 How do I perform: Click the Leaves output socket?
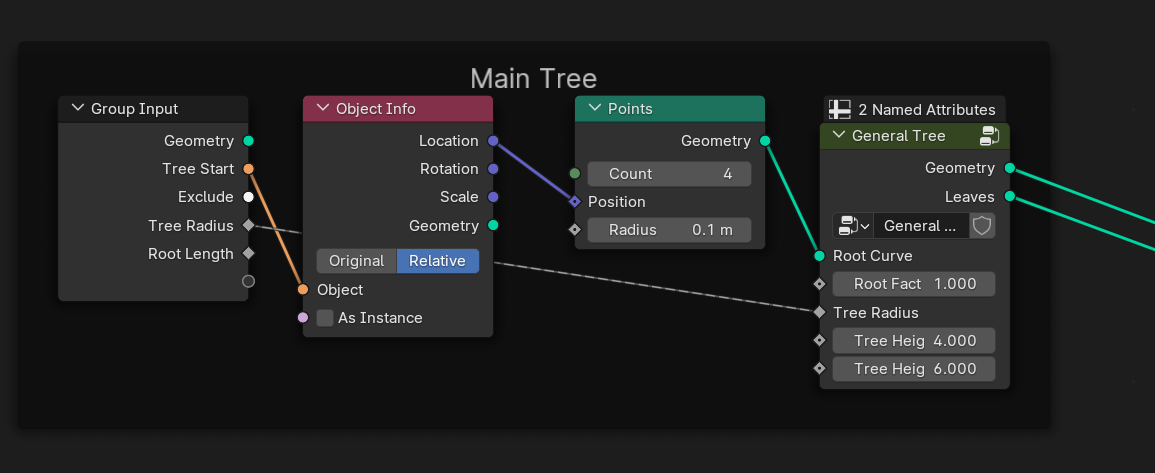1009,196
